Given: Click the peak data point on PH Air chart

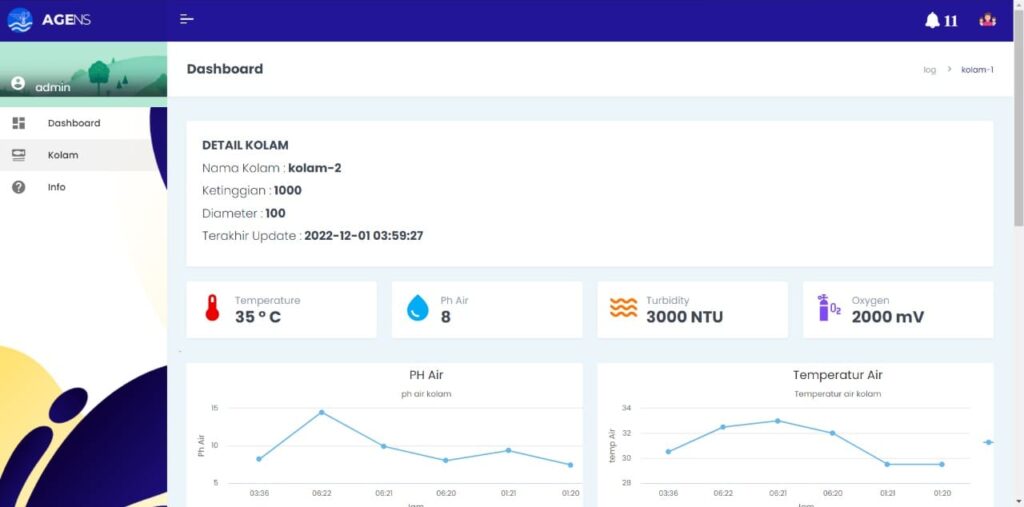Looking at the screenshot, I should (321, 412).
